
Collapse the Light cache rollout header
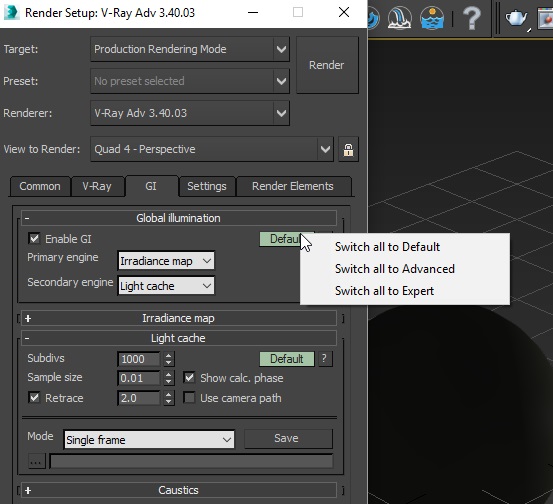[178, 338]
